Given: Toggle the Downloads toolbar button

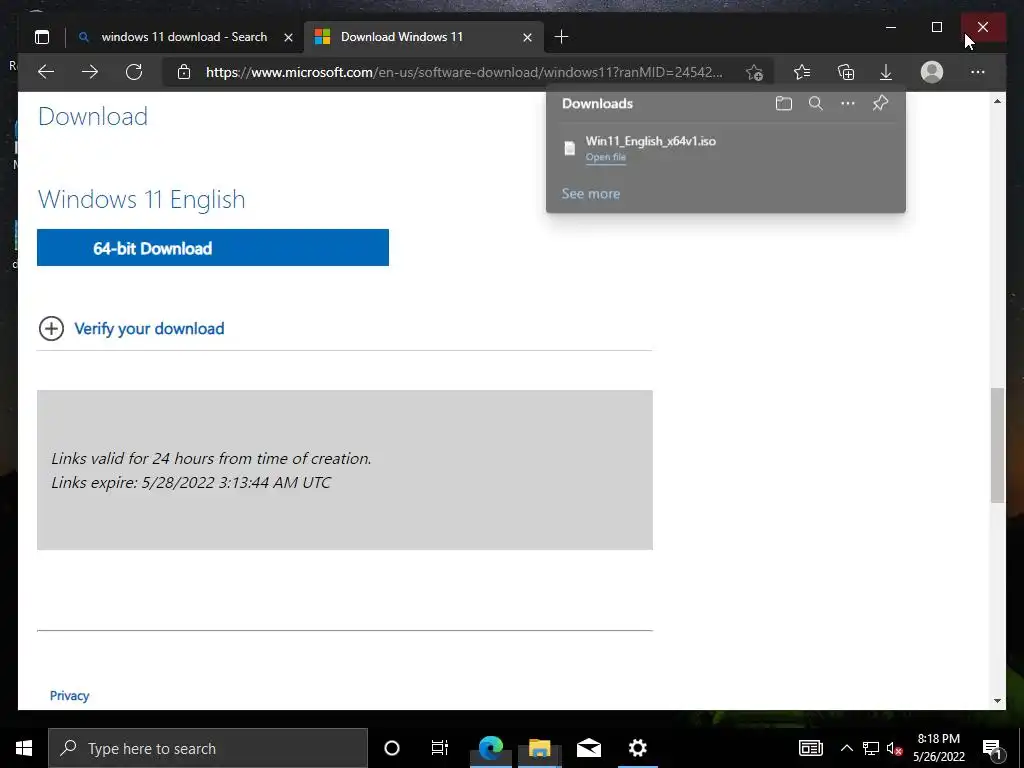Looking at the screenshot, I should (x=886, y=72).
